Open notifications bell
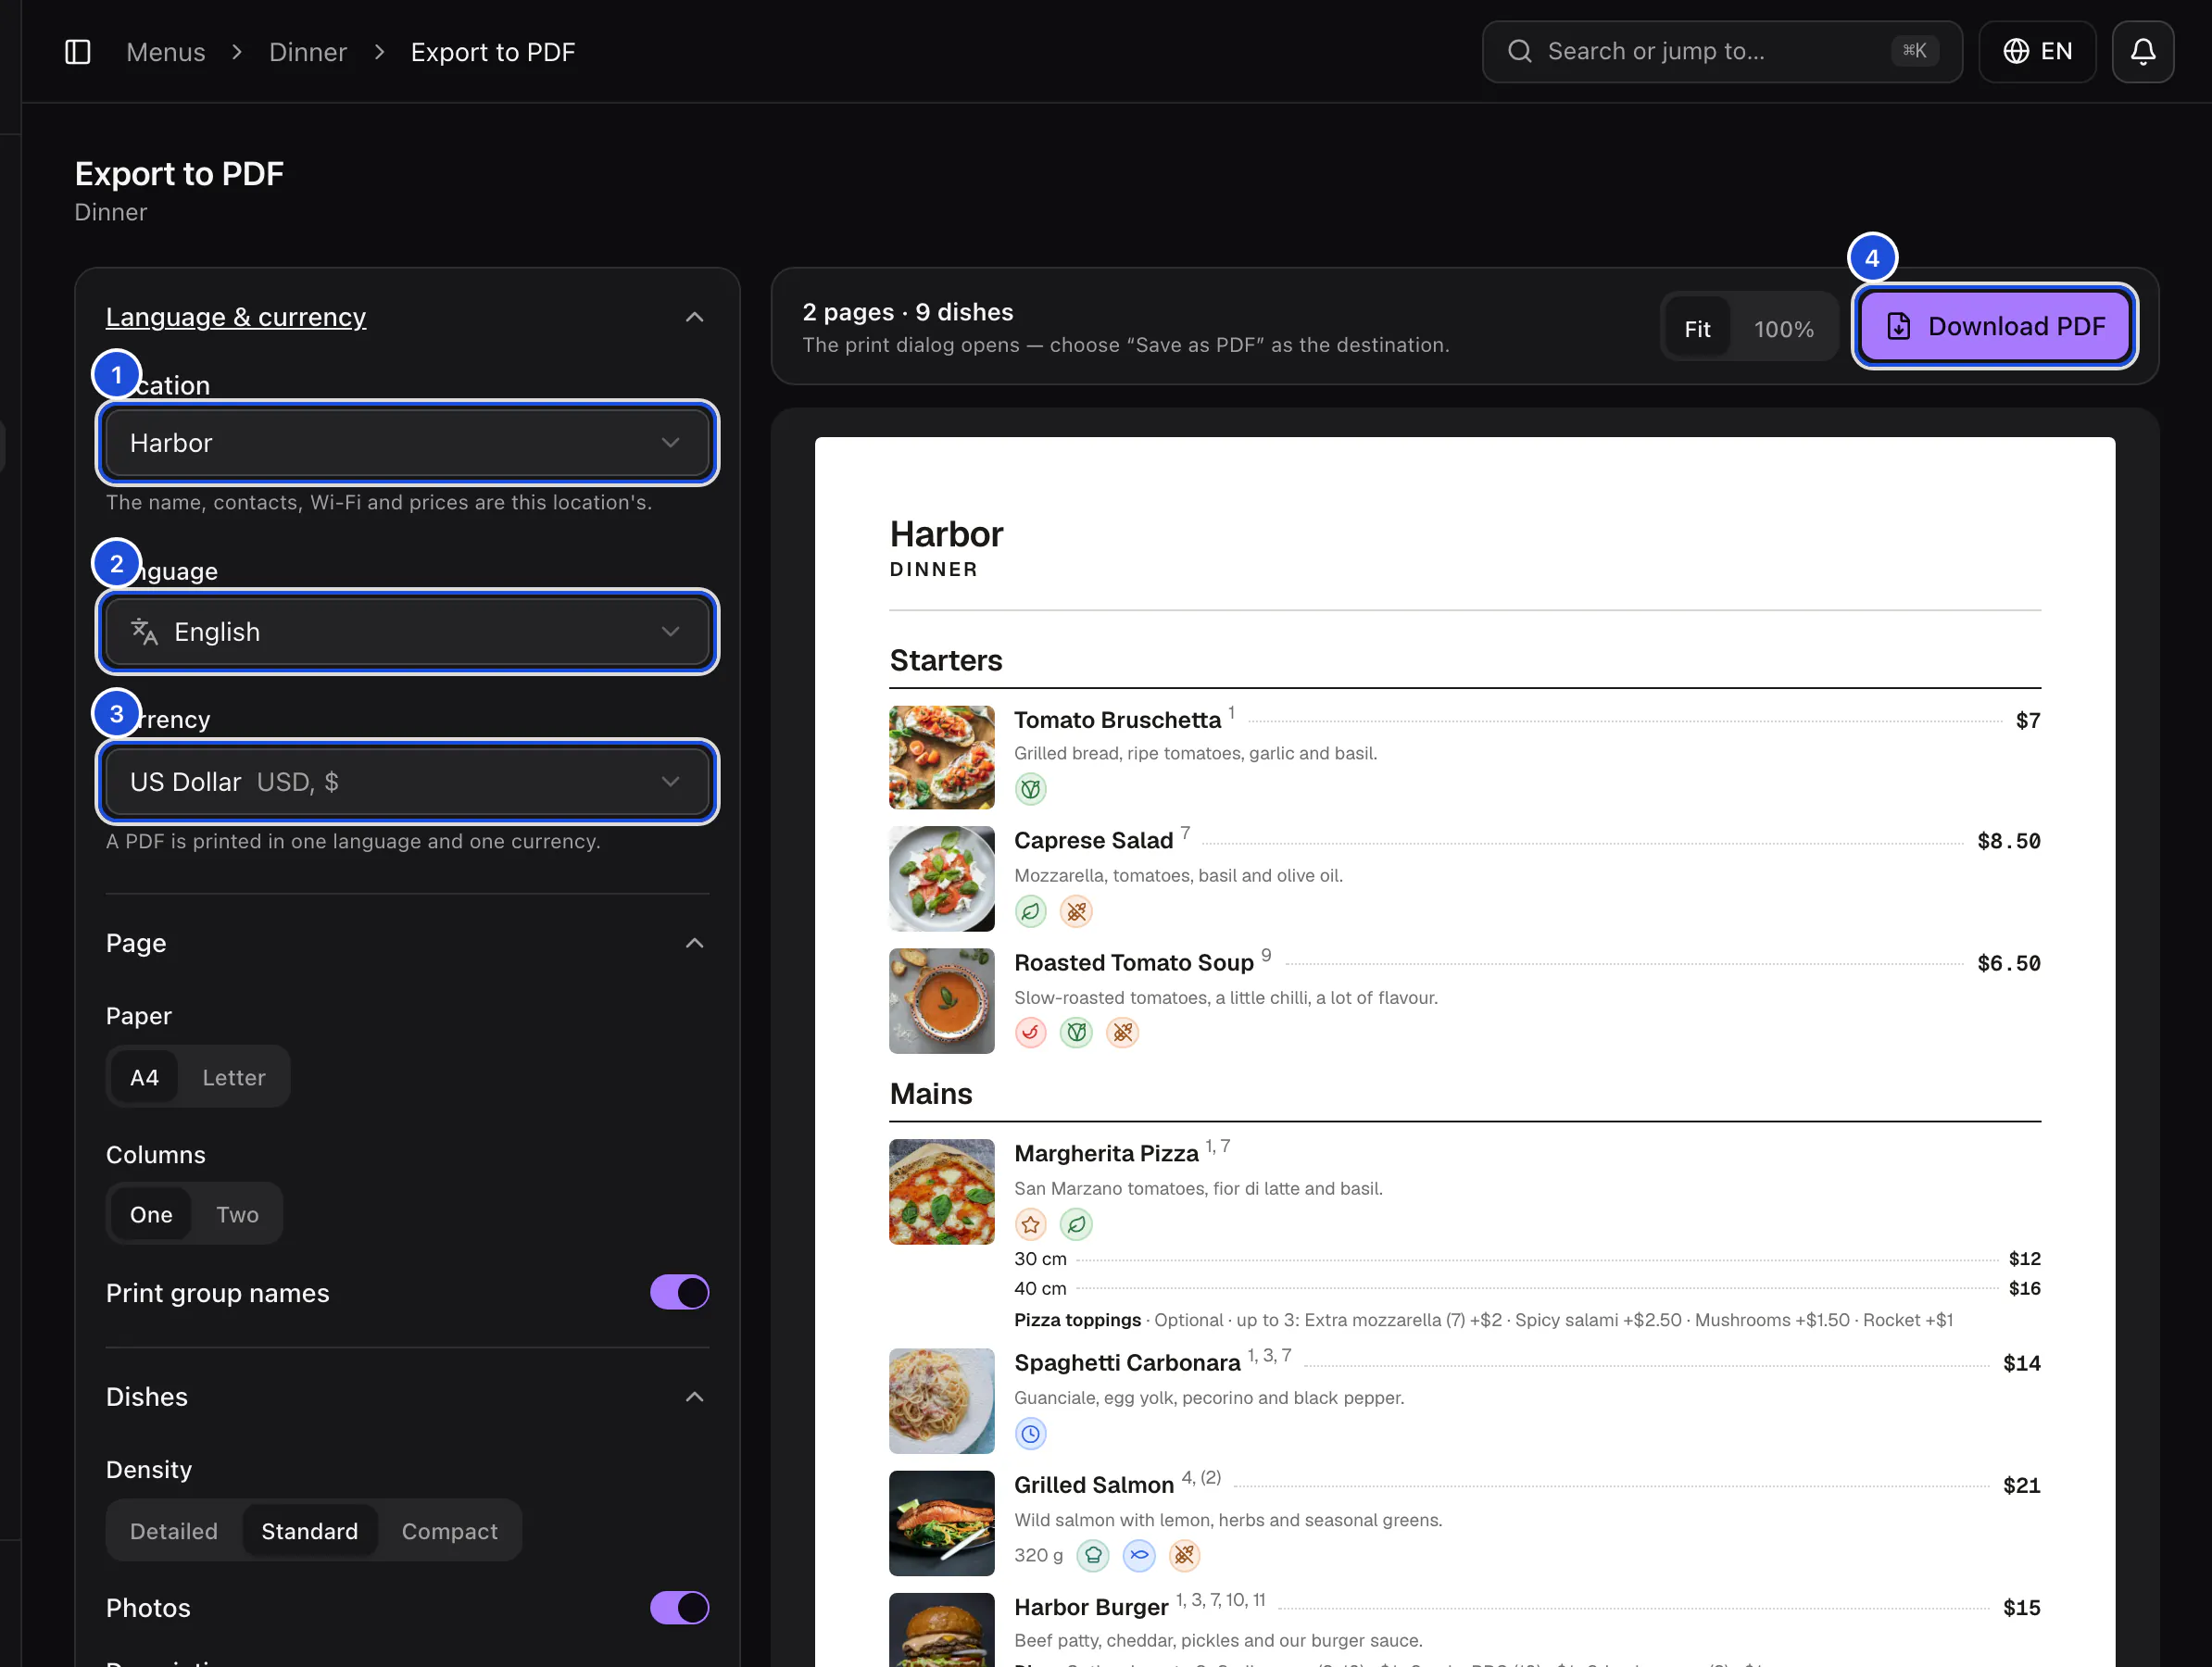Image resolution: width=2212 pixels, height=1667 pixels. click(2142, 52)
